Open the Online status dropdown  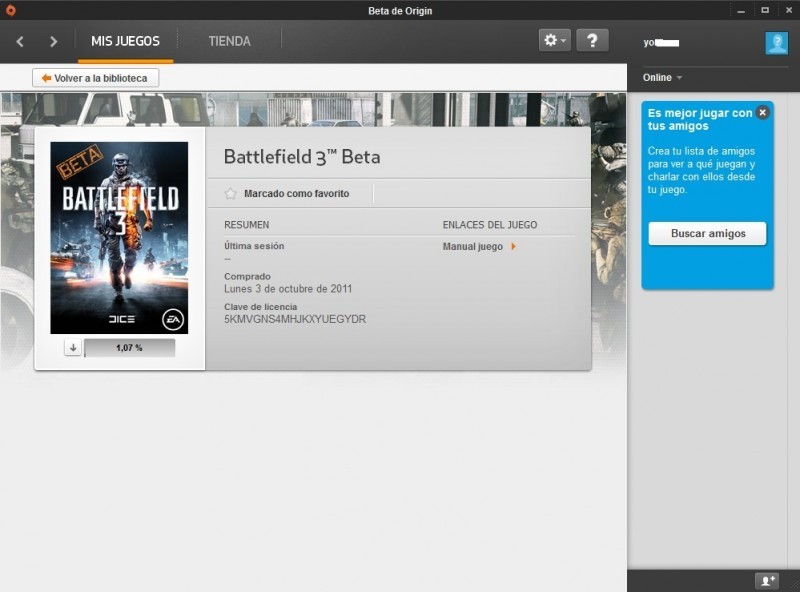click(x=662, y=78)
